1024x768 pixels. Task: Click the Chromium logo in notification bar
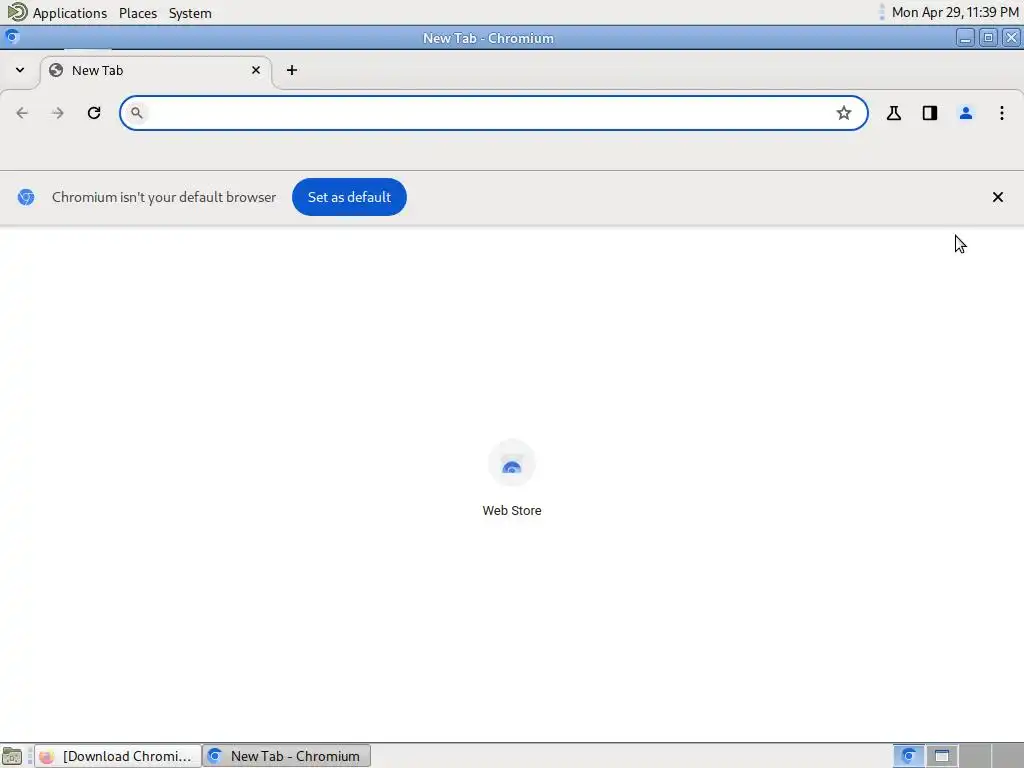(26, 197)
